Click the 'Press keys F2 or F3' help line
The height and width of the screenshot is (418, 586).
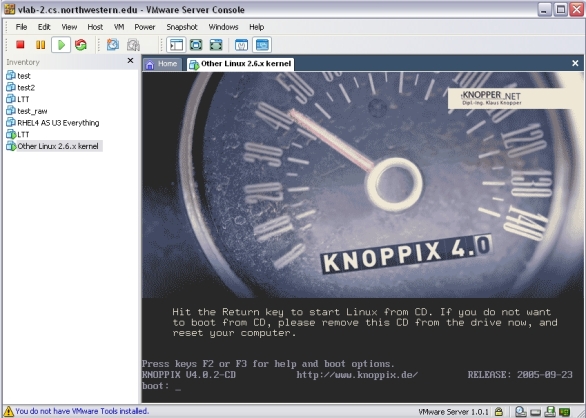pyautogui.click(x=268, y=364)
